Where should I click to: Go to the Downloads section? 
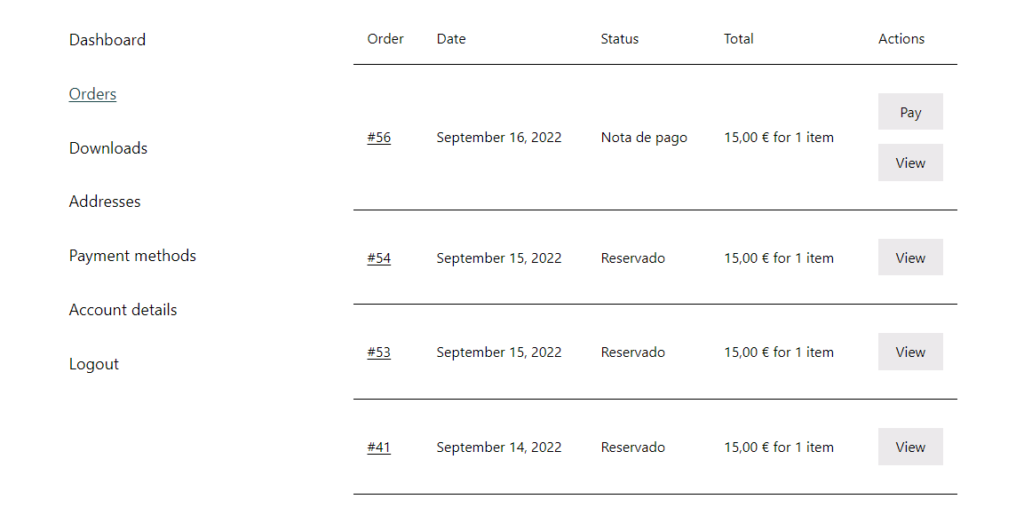click(108, 148)
